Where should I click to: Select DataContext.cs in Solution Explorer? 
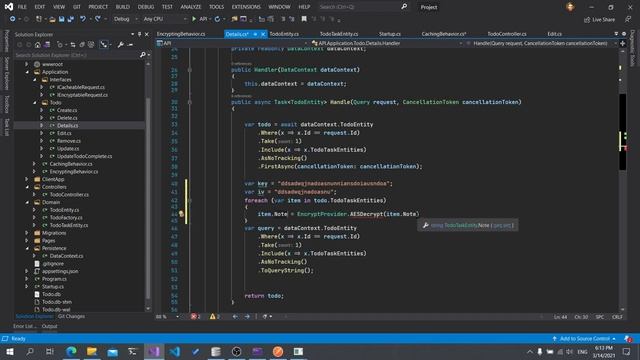click(x=67, y=256)
